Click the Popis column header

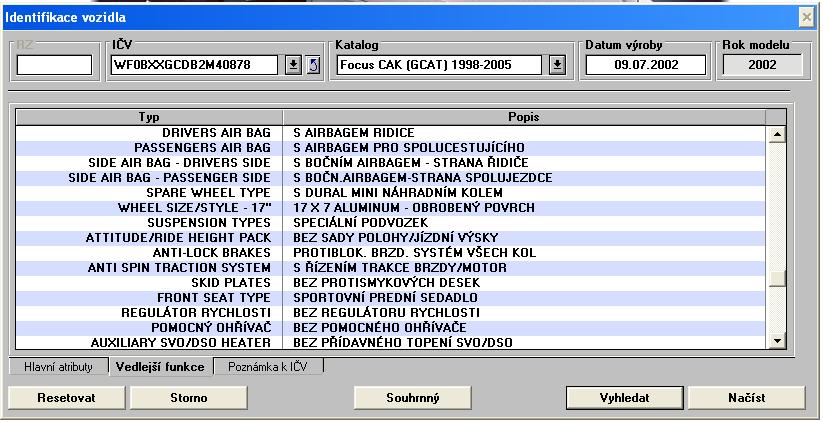coord(524,117)
